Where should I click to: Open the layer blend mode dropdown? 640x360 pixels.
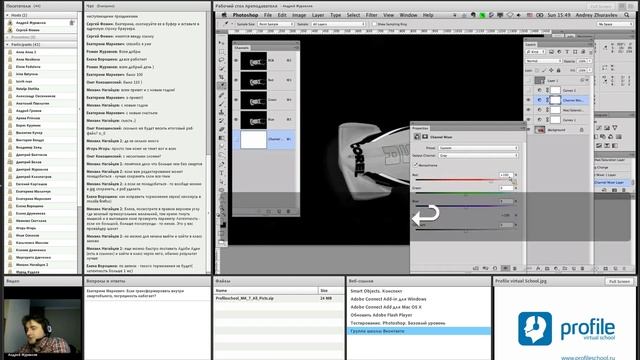(x=543, y=61)
